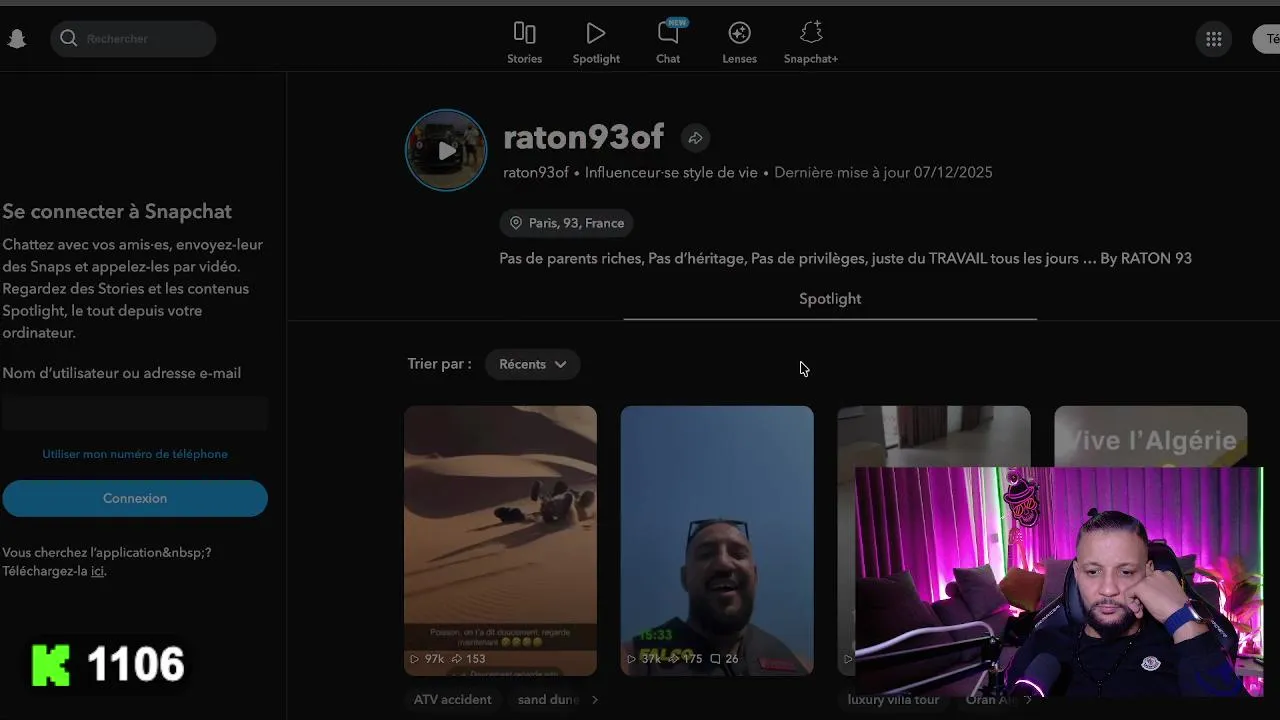Open the Spotlight section in top nav
This screenshot has width=1280, height=720.
pyautogui.click(x=596, y=44)
